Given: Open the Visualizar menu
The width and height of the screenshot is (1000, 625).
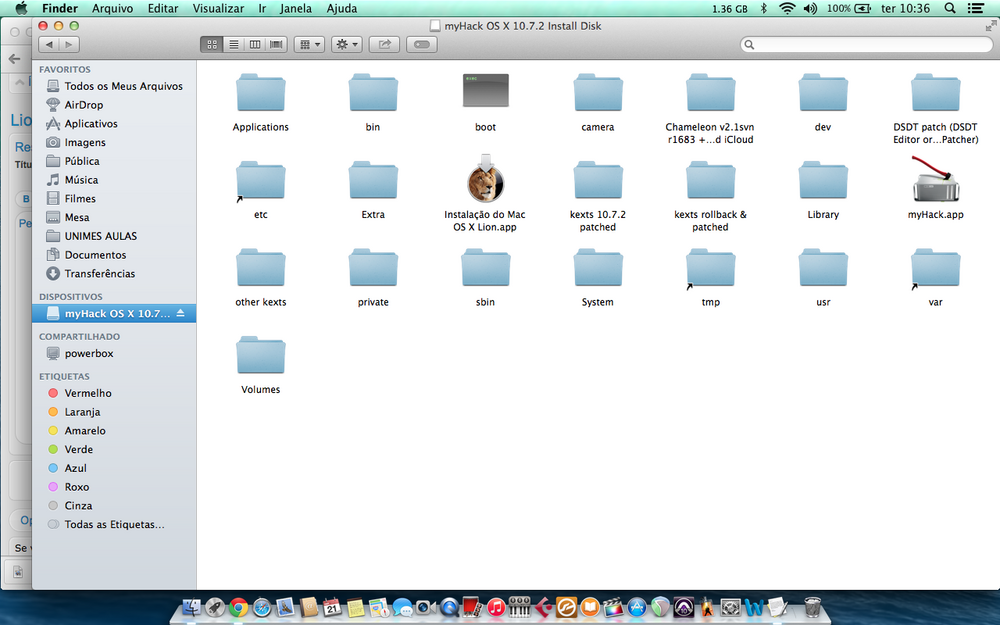Looking at the screenshot, I should pyautogui.click(x=217, y=8).
